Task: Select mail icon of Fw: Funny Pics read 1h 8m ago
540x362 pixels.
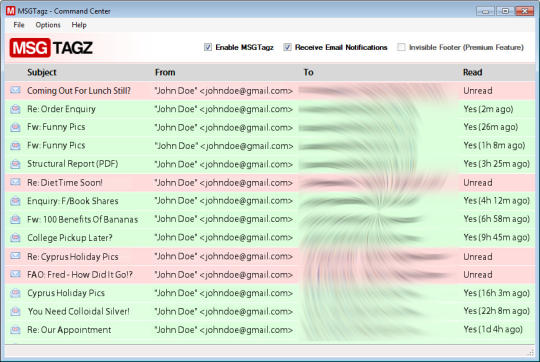Action: tap(15, 145)
